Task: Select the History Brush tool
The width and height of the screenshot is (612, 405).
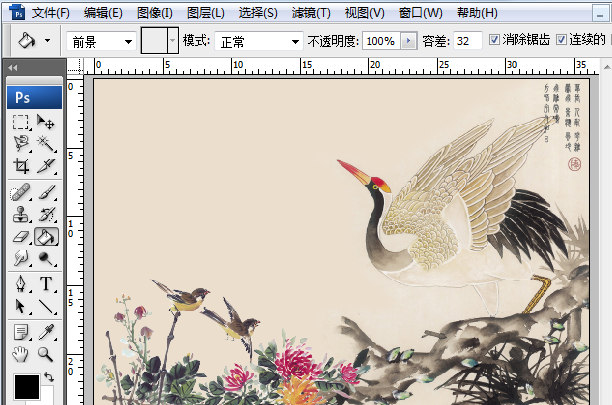Action: tap(46, 215)
